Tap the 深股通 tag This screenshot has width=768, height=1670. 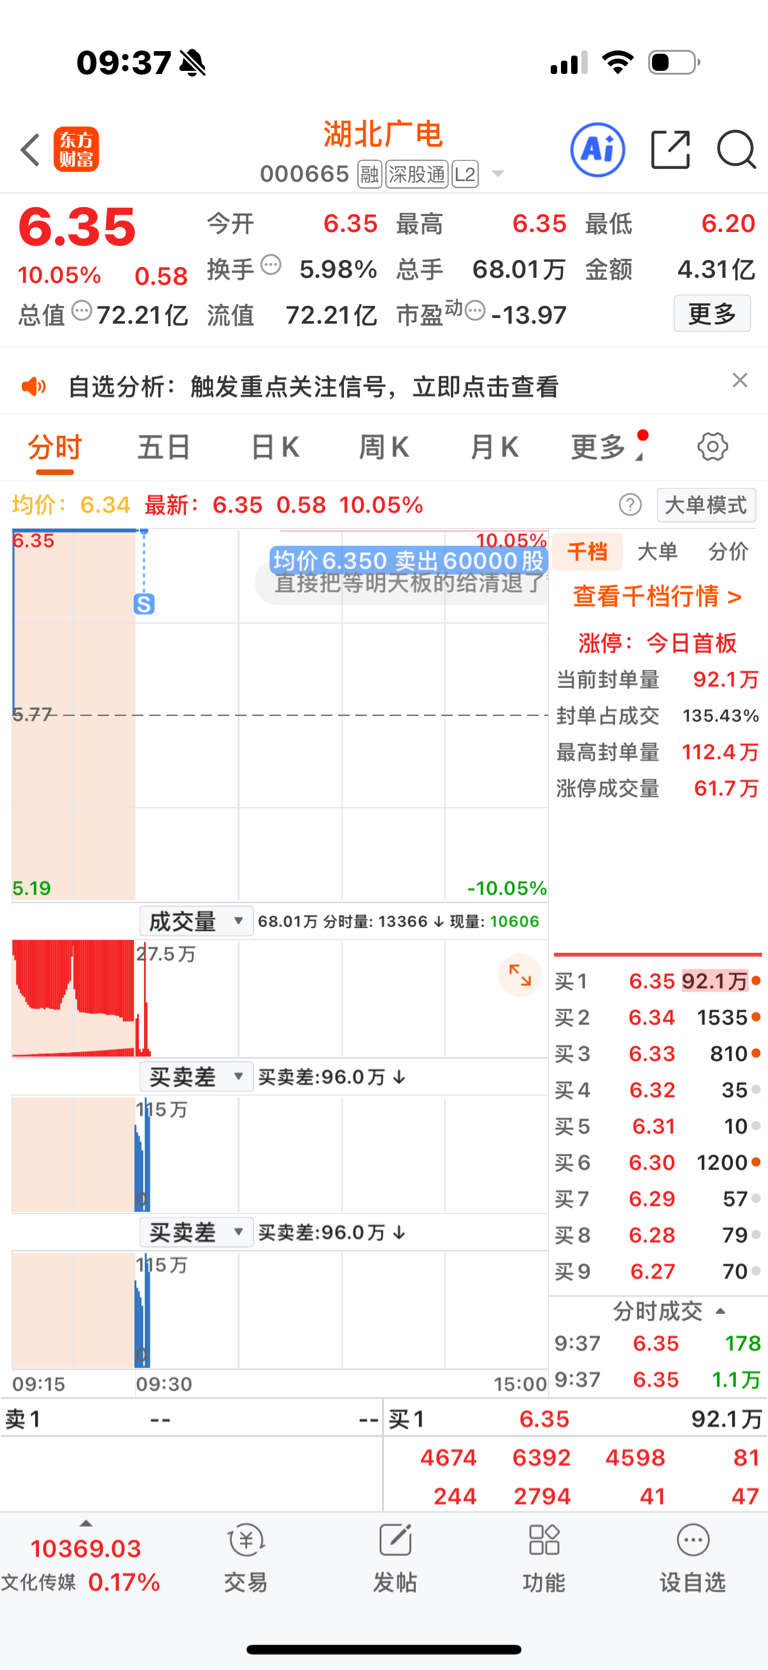pyautogui.click(x=417, y=175)
